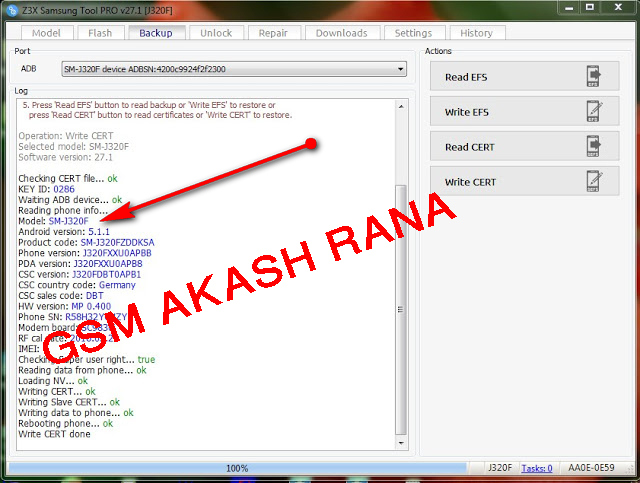Image resolution: width=640 pixels, height=483 pixels.
Task: Click the 100% progress bar
Action: point(237,468)
